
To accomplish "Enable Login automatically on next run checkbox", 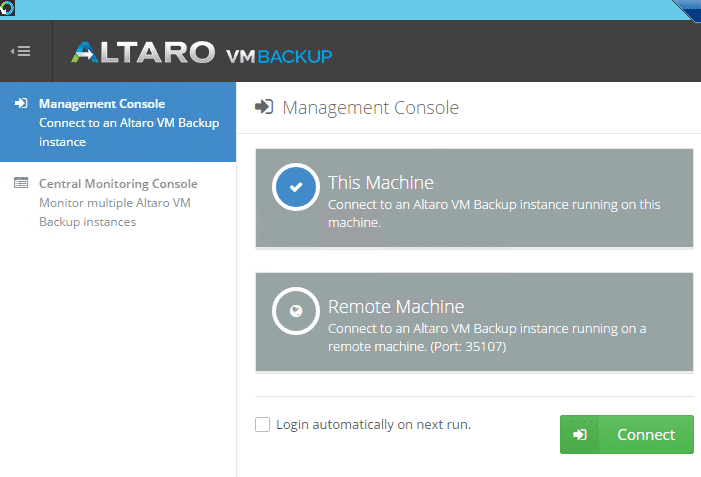I will click(262, 424).
